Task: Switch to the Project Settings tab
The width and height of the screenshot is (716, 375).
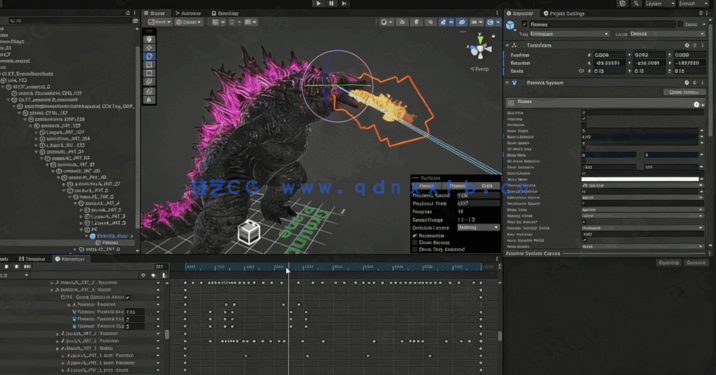Action: (x=564, y=13)
